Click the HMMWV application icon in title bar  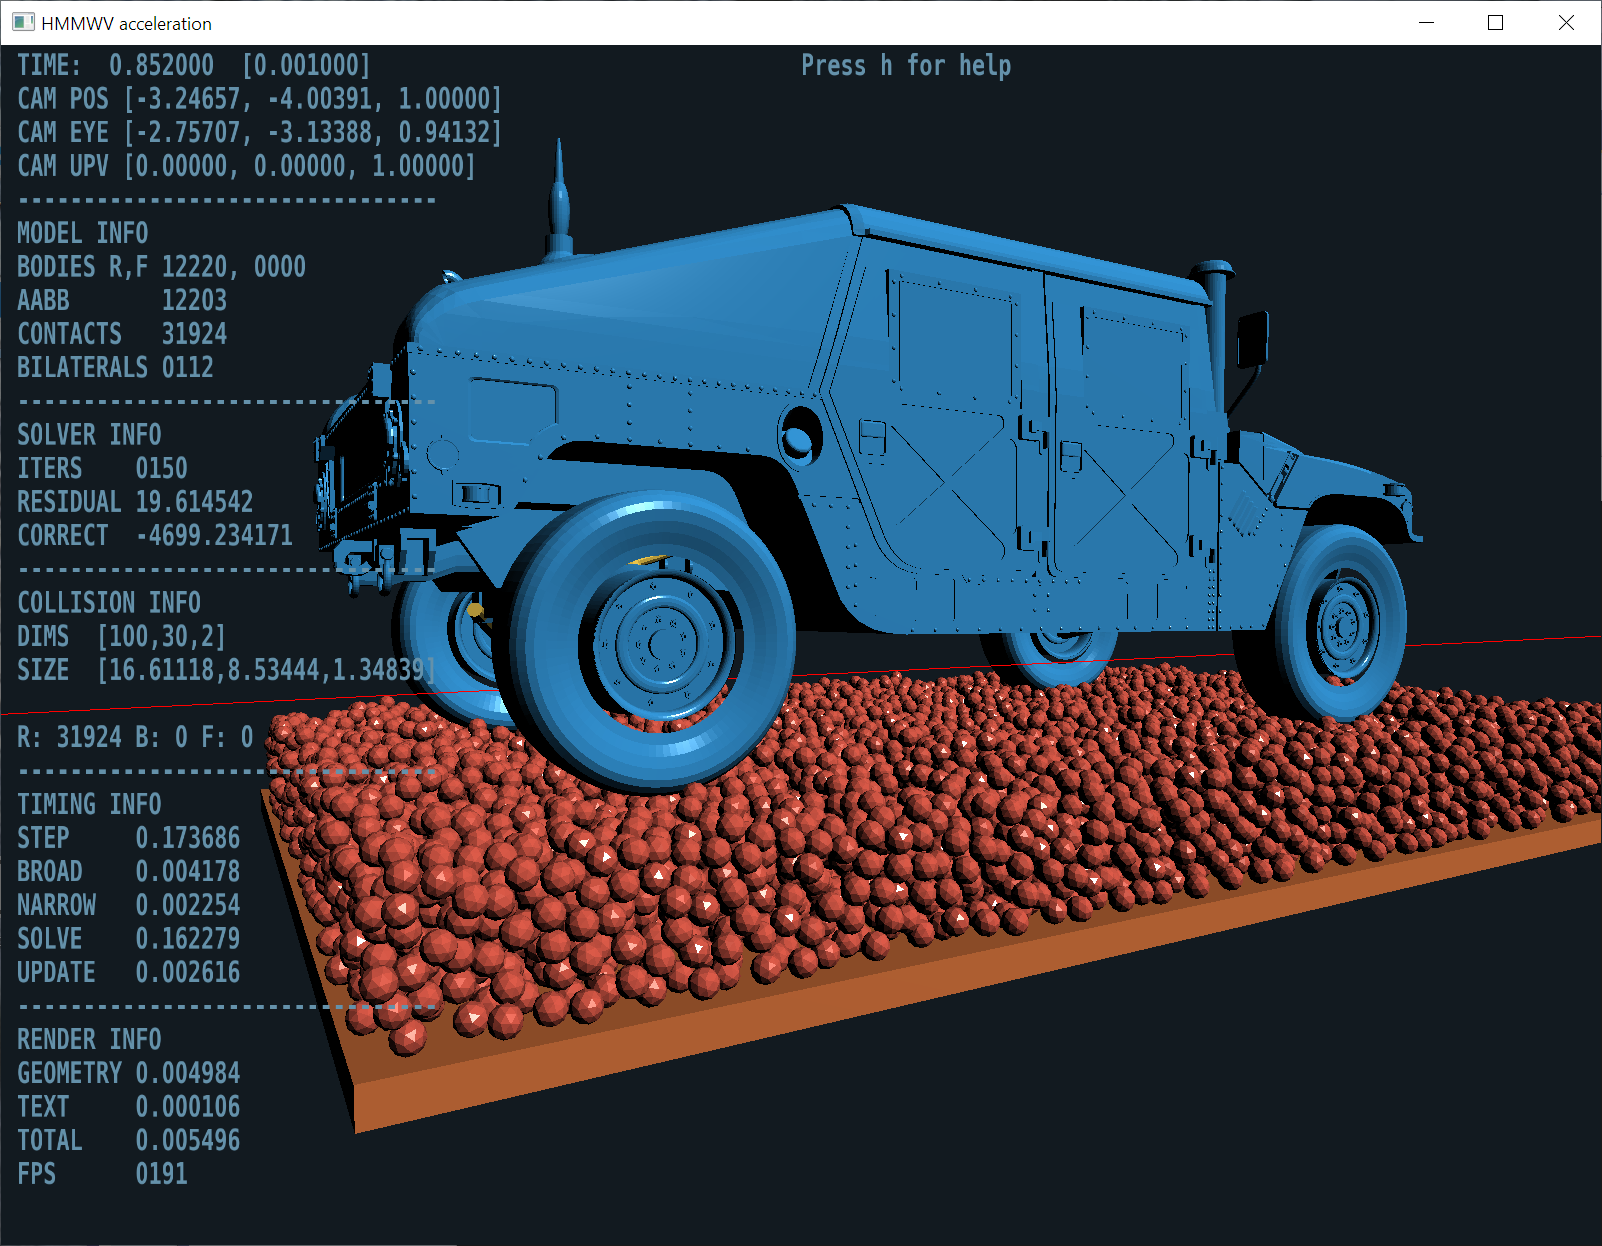tap(23, 22)
